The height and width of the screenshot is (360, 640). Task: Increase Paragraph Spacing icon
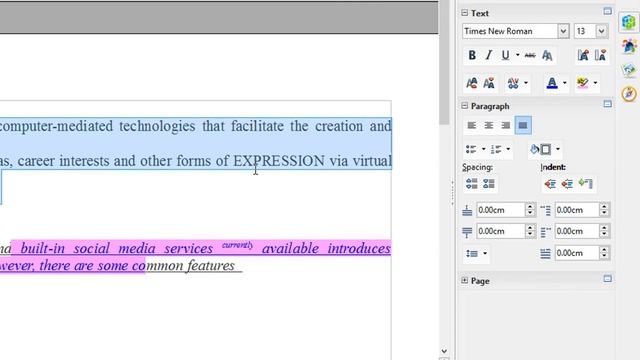coord(472,184)
